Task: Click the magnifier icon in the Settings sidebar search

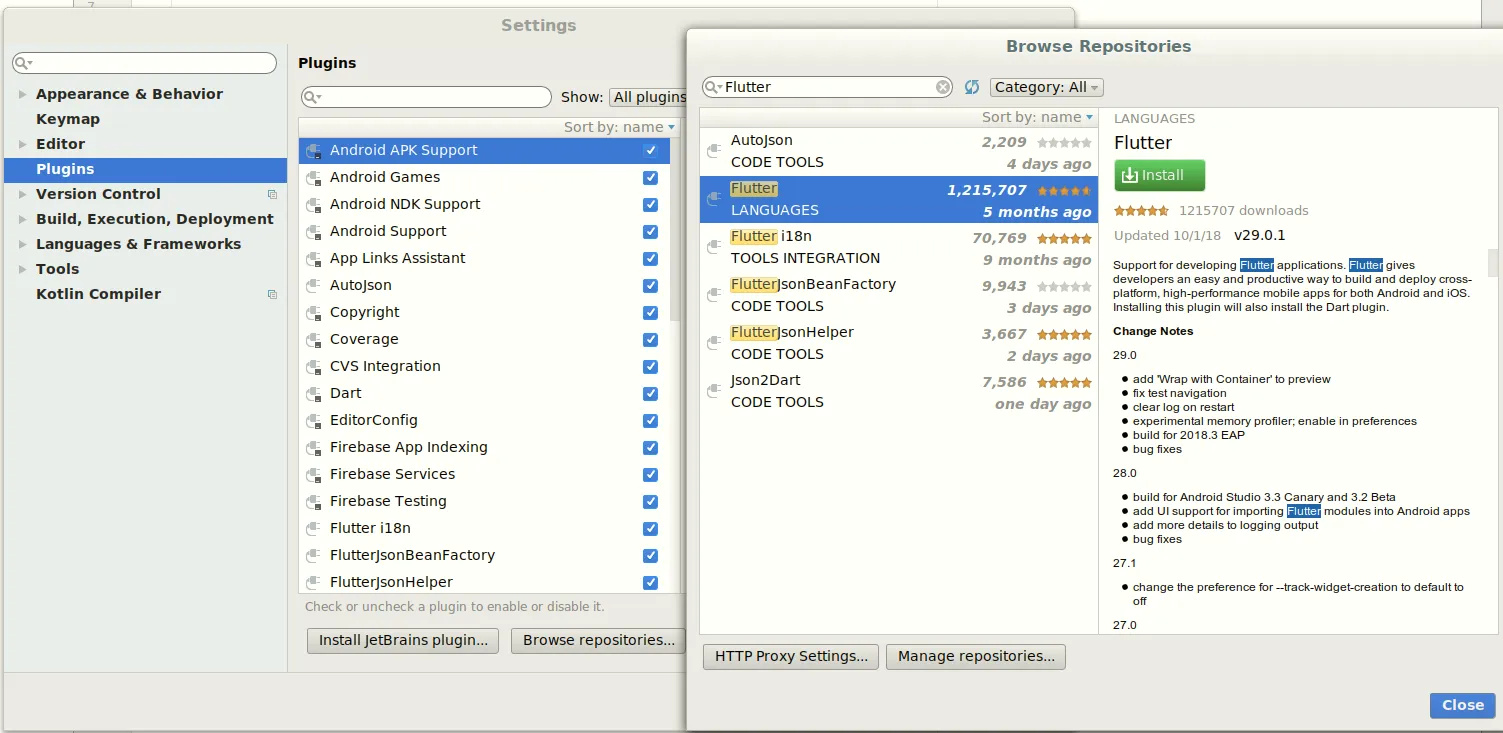Action: [24, 63]
